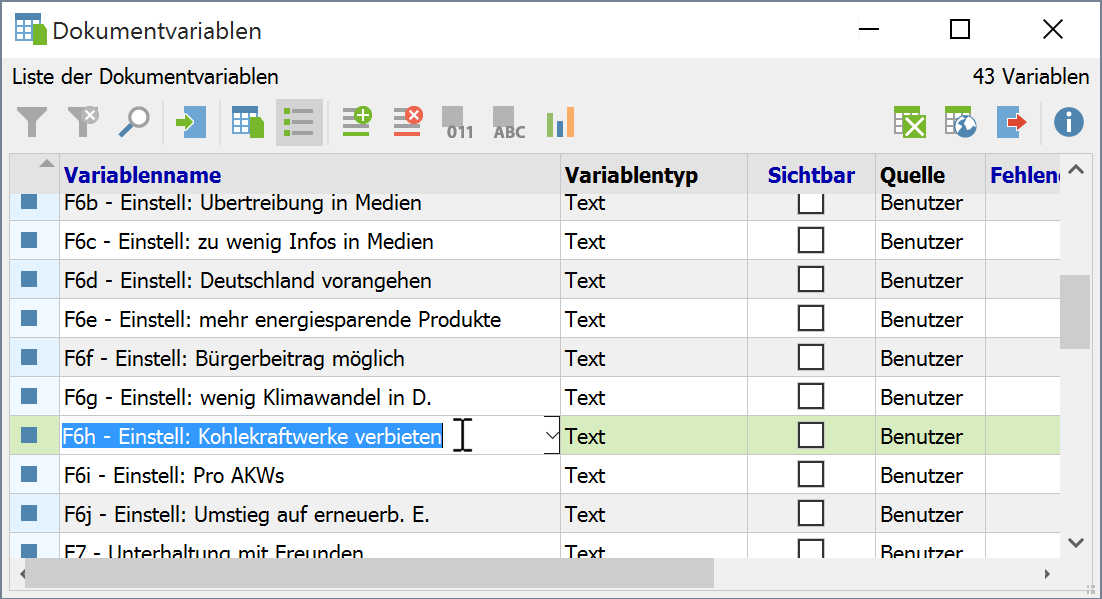Open statistics bar chart icon
The height and width of the screenshot is (599, 1102).
(560, 122)
